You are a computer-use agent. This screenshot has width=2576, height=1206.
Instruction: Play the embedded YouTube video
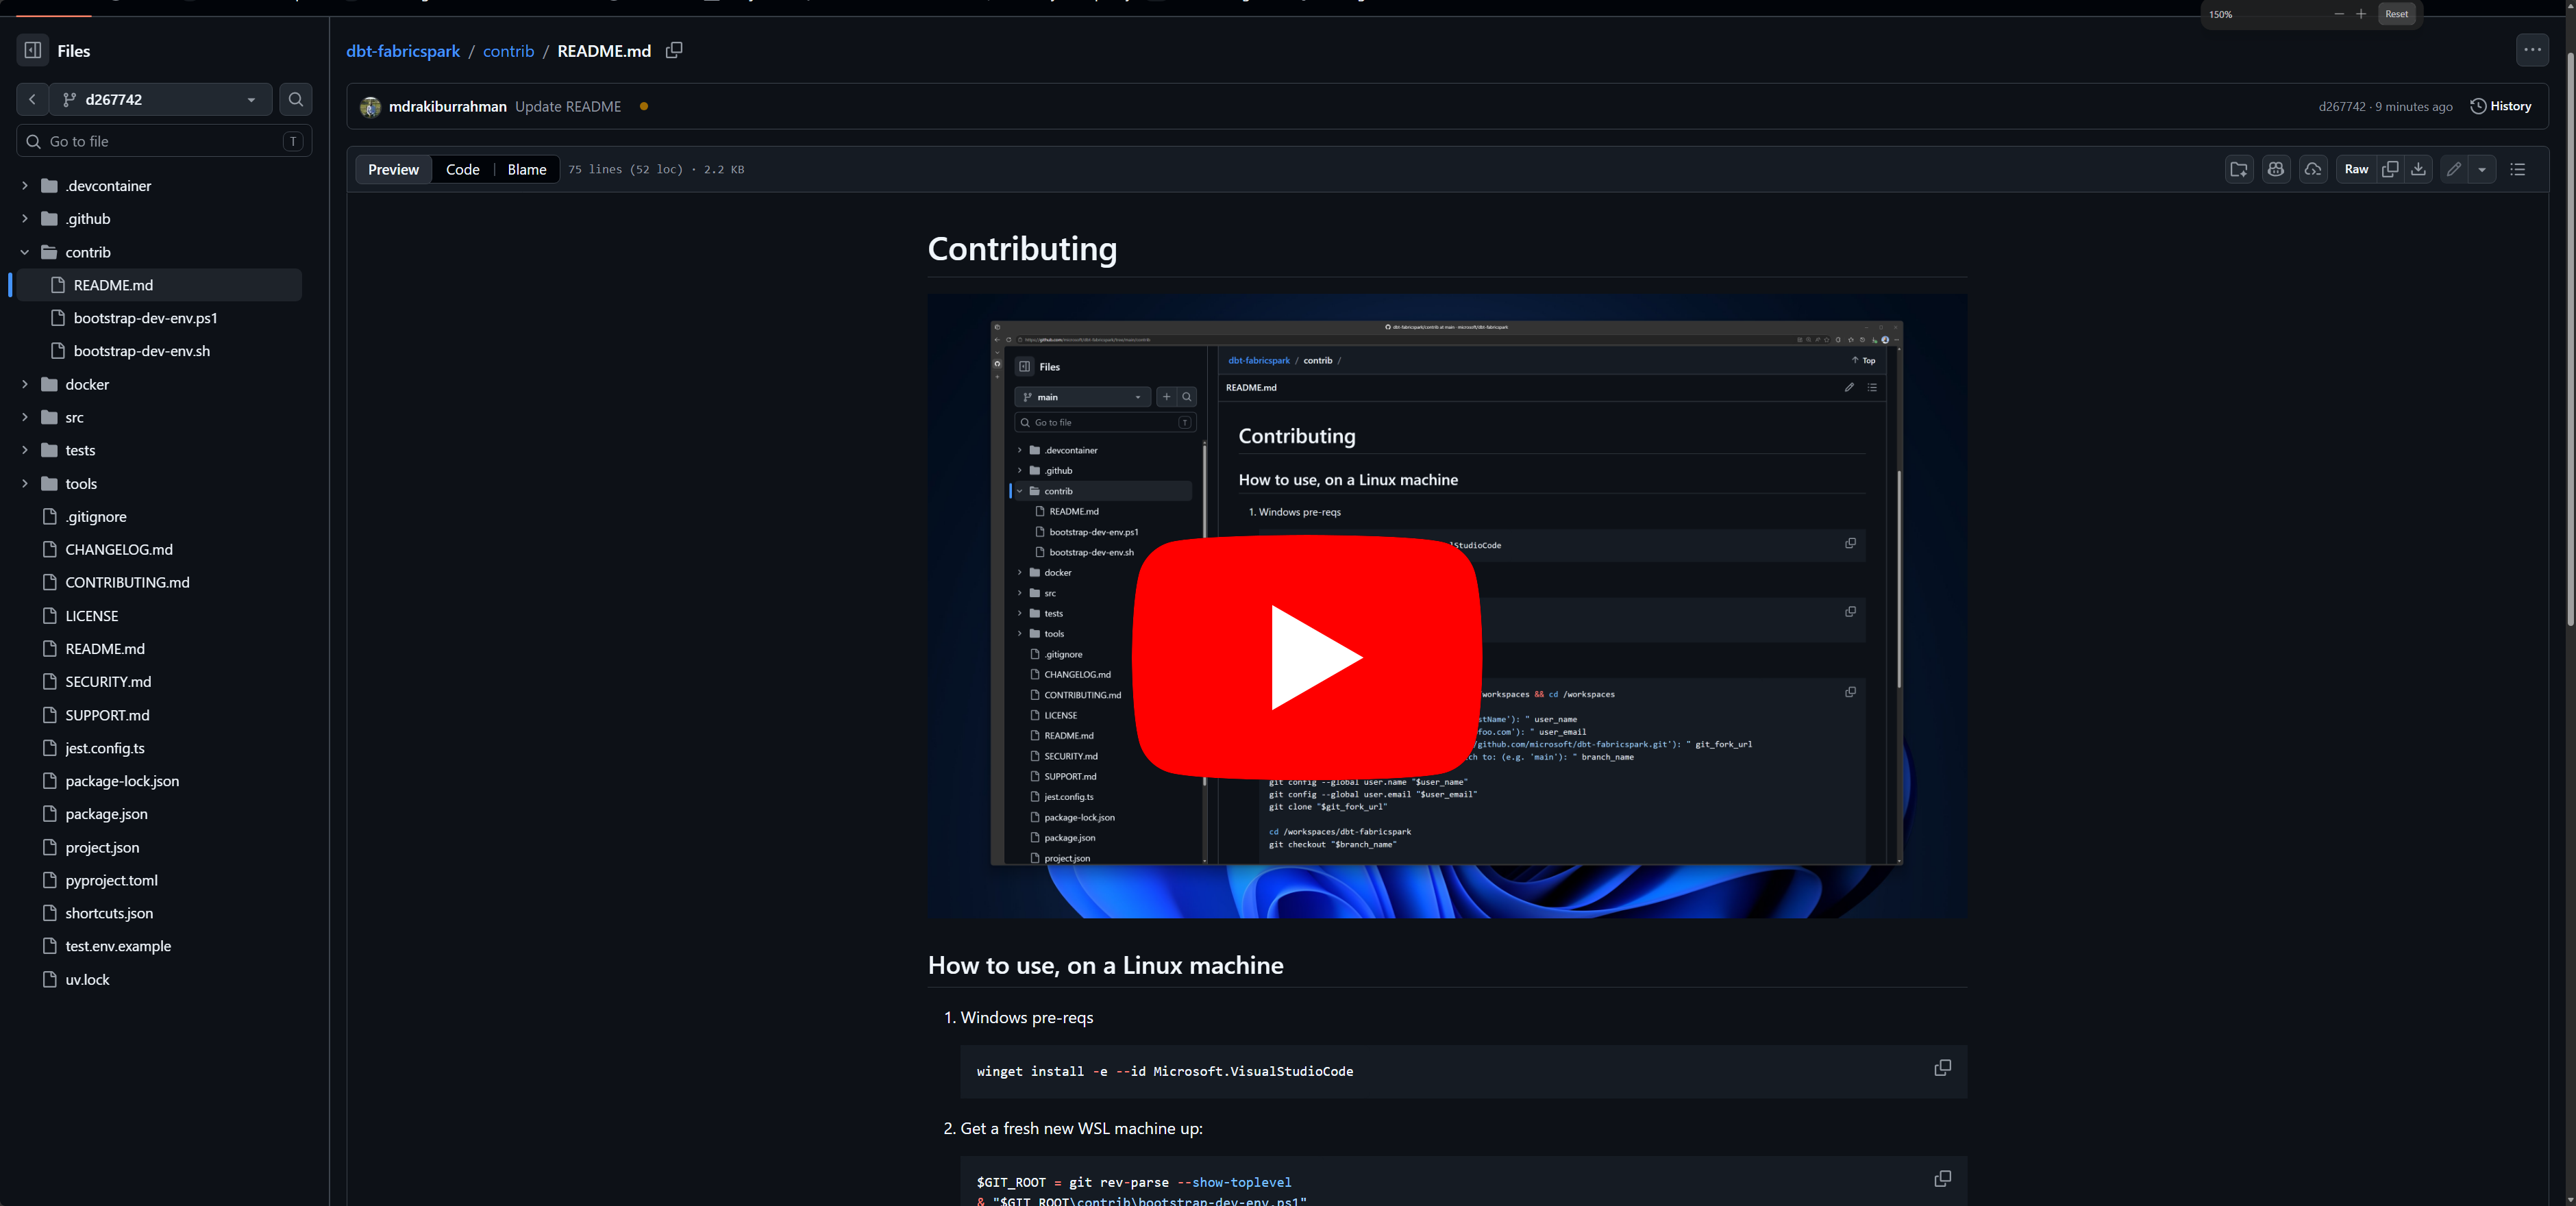1307,657
